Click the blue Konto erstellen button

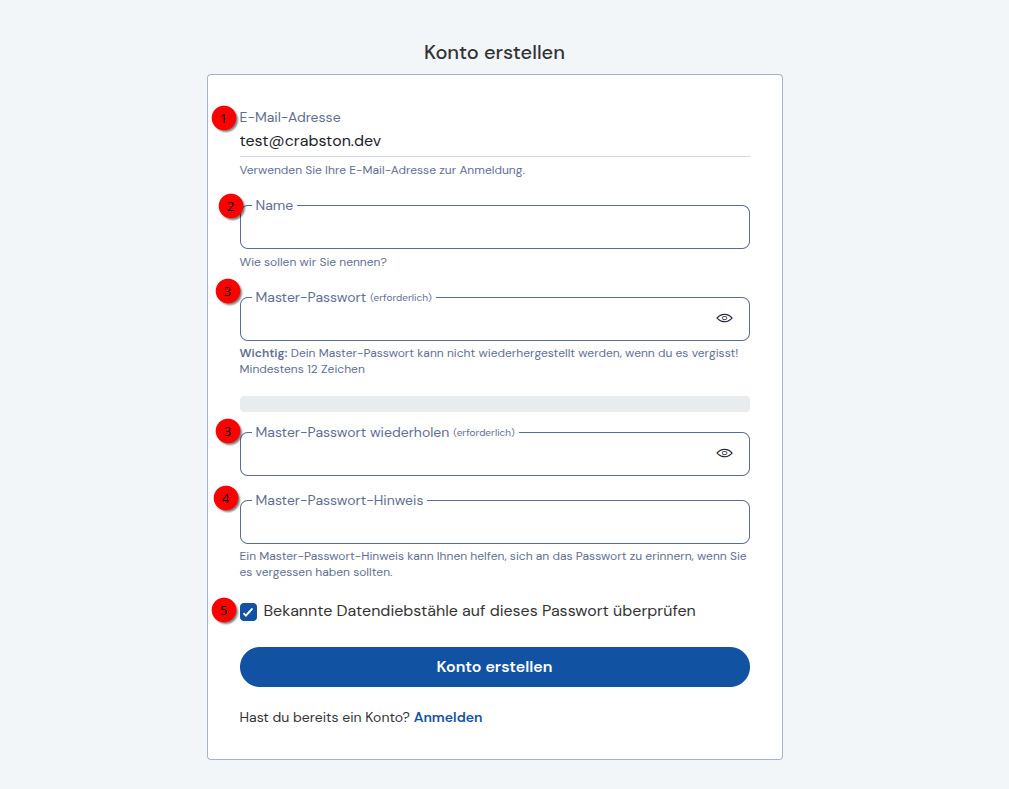494,667
